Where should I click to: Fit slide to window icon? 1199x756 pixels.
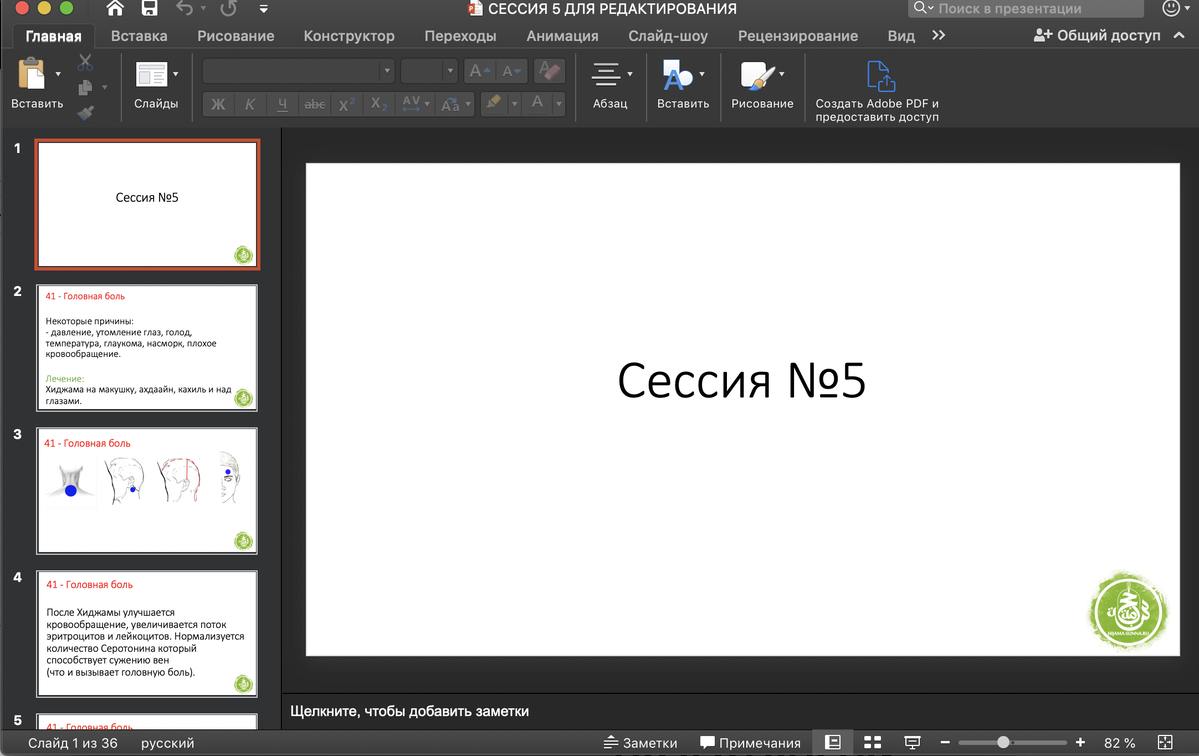pos(1165,742)
